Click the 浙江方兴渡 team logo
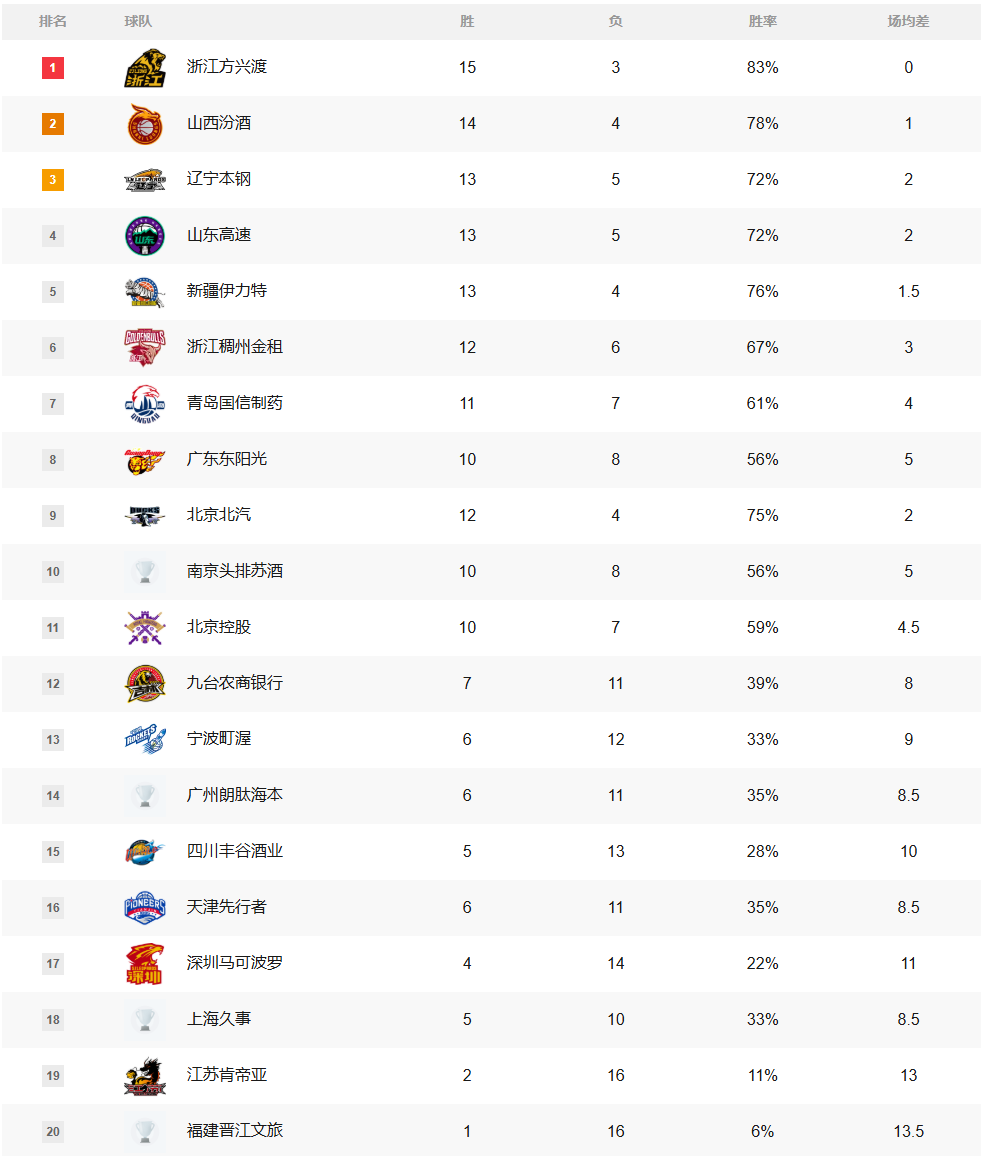The width and height of the screenshot is (981, 1156). point(145,68)
